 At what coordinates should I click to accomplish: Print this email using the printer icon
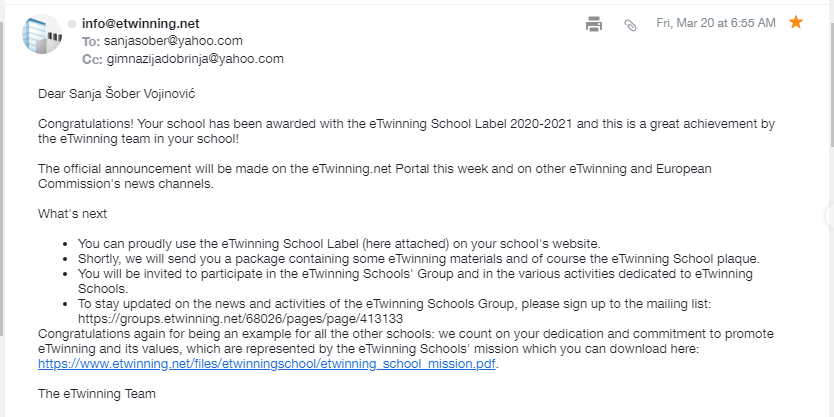594,23
